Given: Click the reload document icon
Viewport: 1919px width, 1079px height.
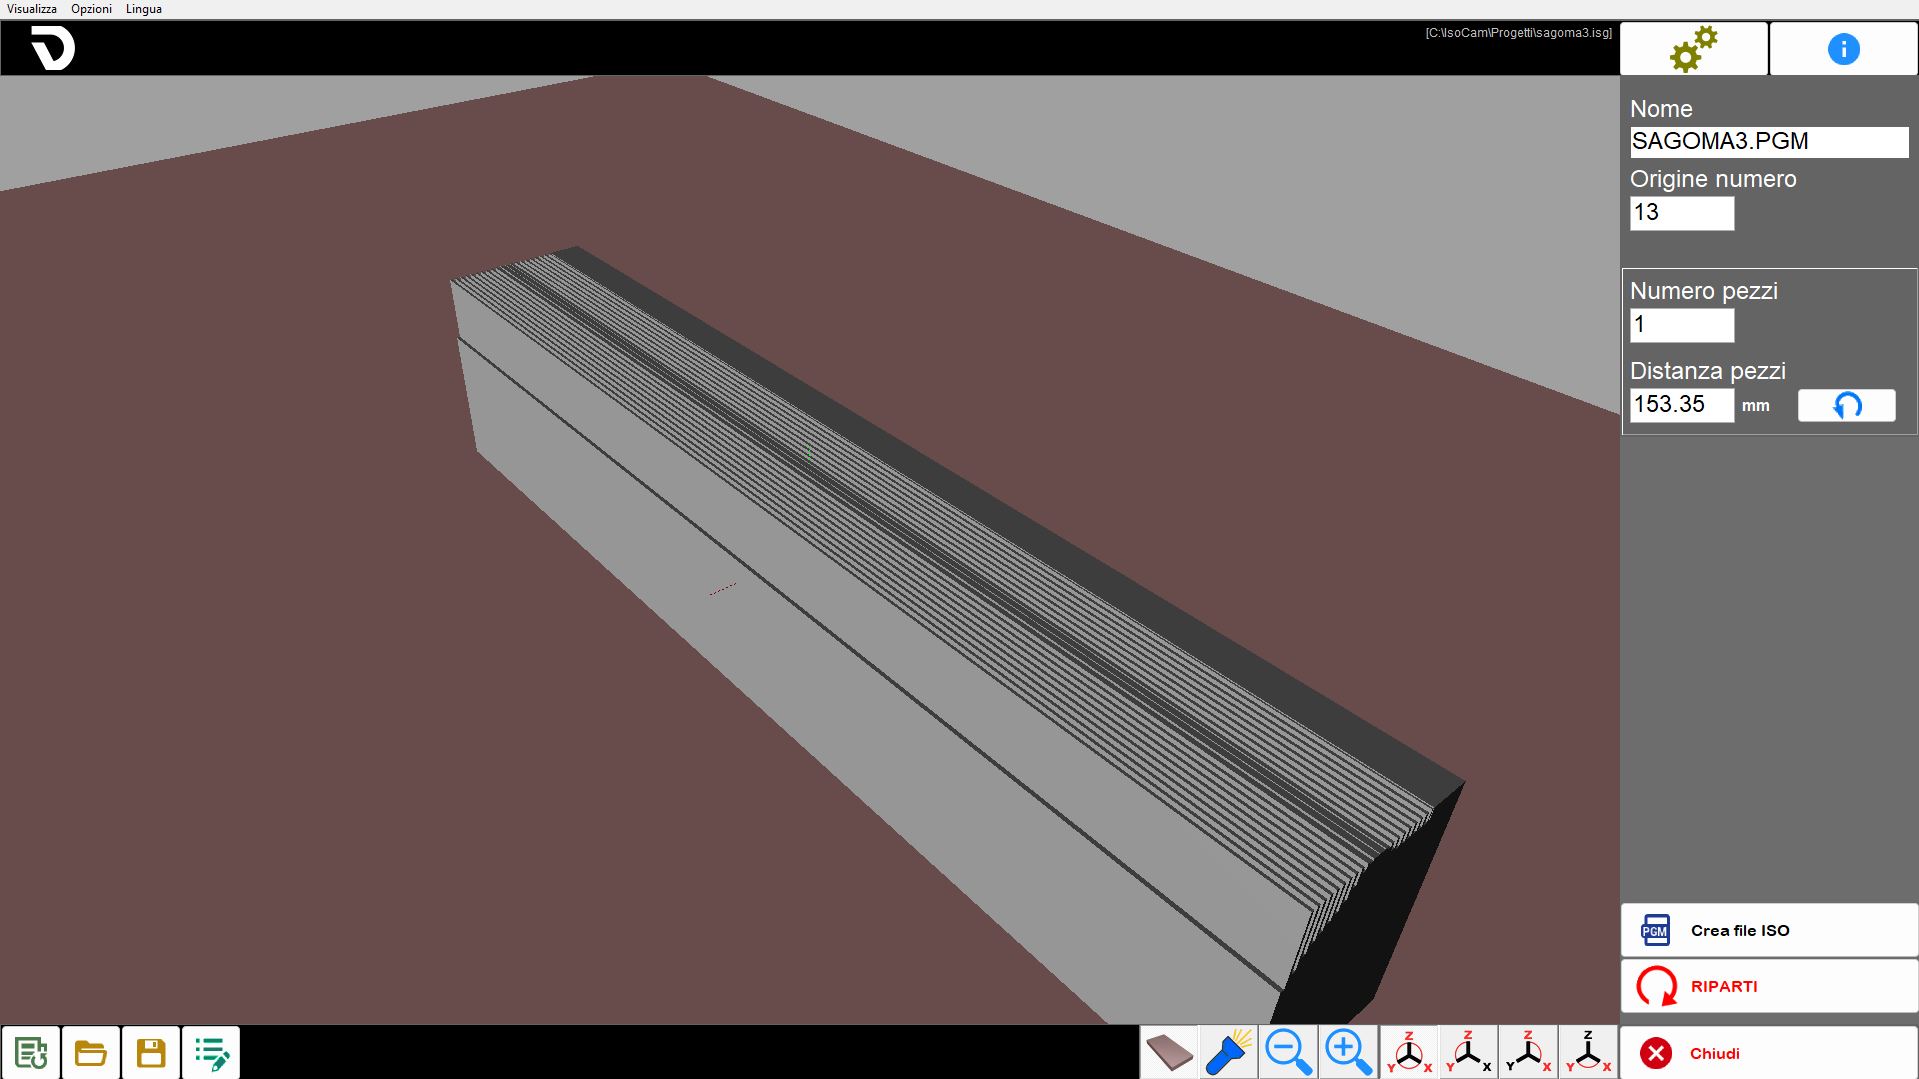Looking at the screenshot, I should tap(31, 1052).
